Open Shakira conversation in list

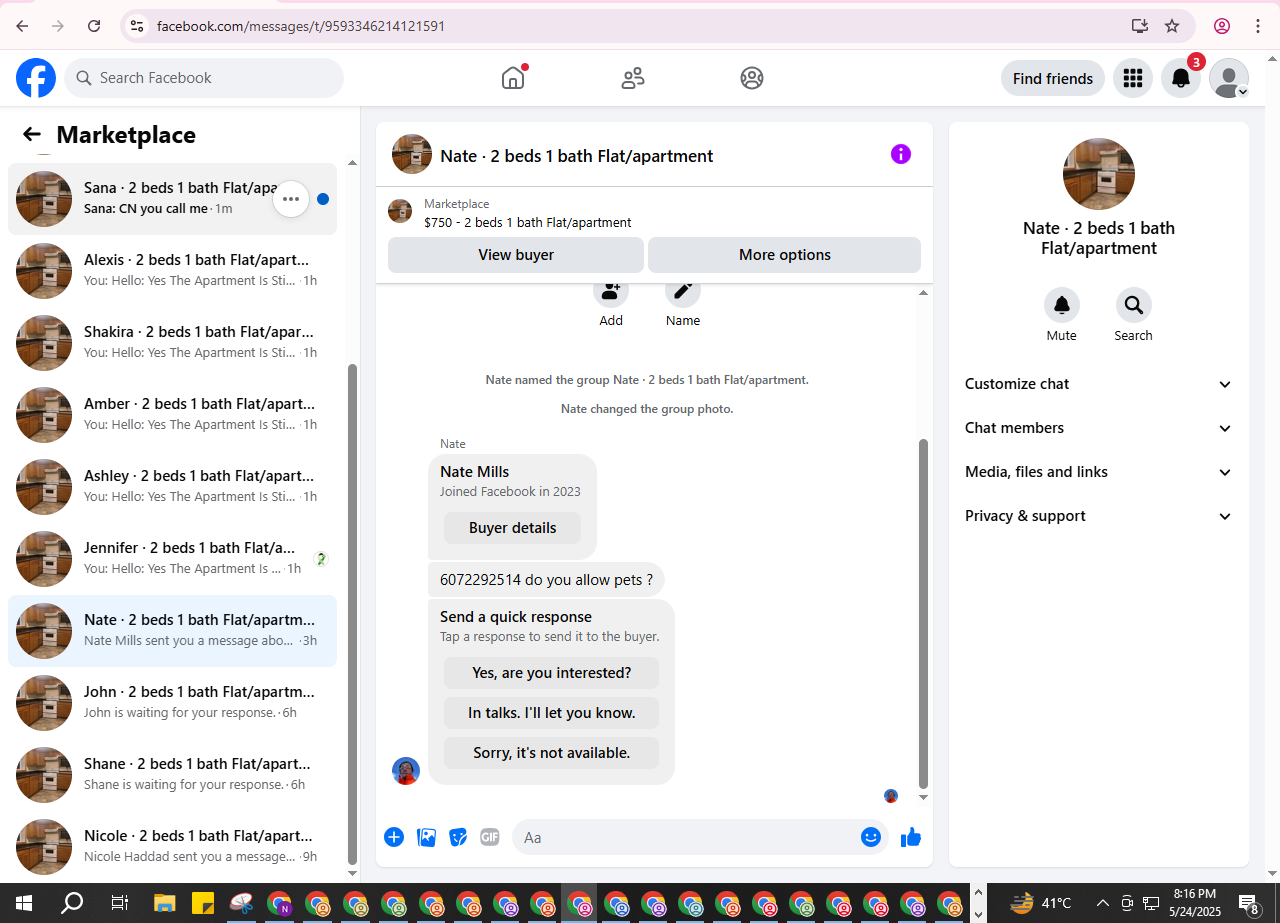[172, 343]
